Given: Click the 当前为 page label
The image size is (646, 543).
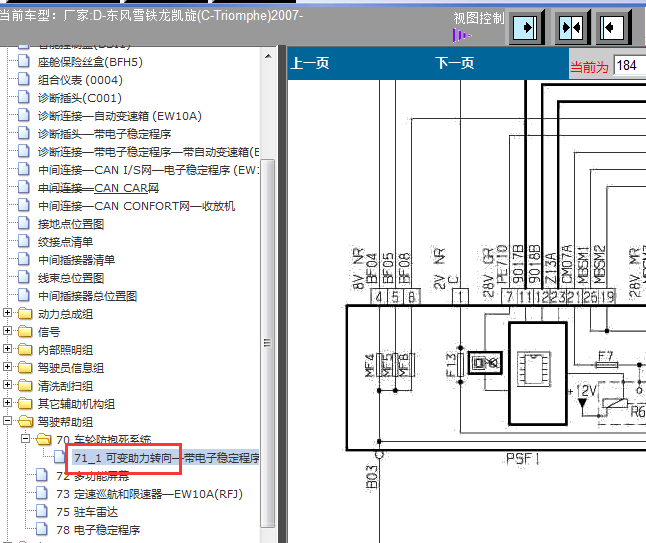Looking at the screenshot, I should (x=589, y=67).
